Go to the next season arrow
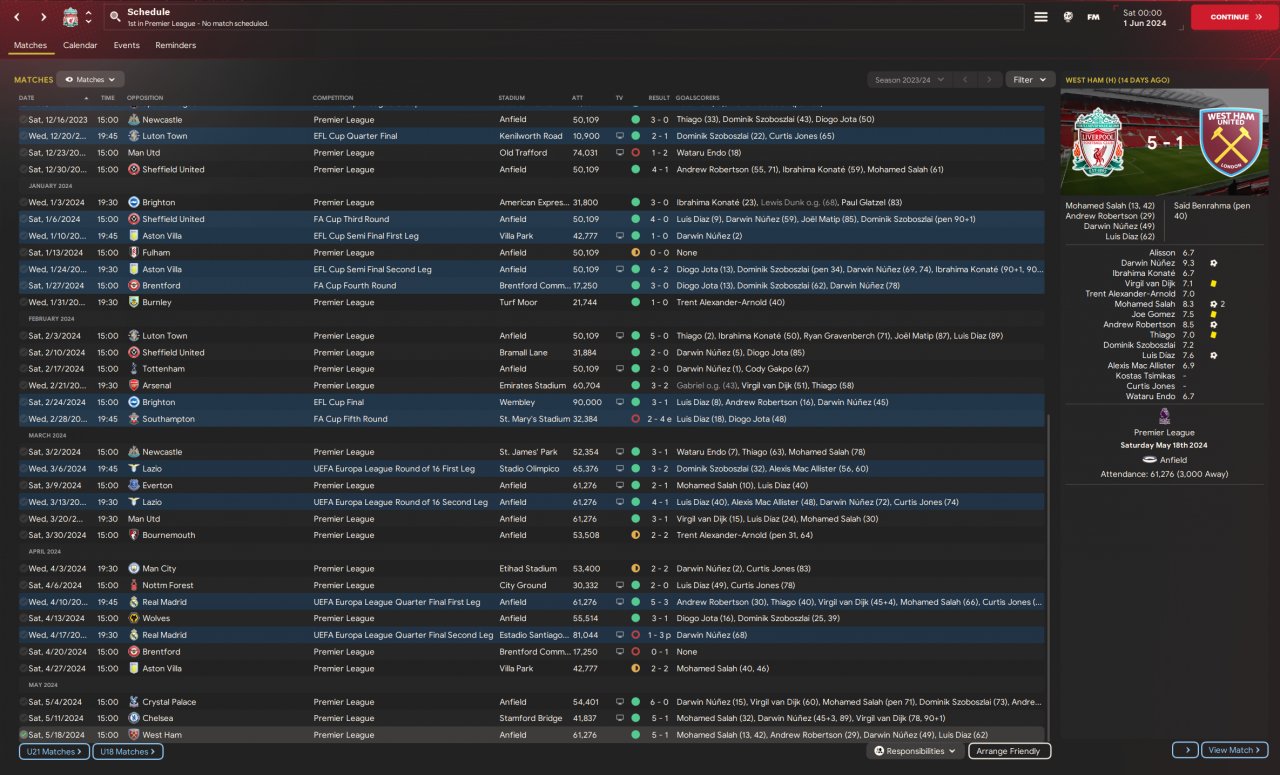This screenshot has height=775, width=1280. [x=990, y=79]
